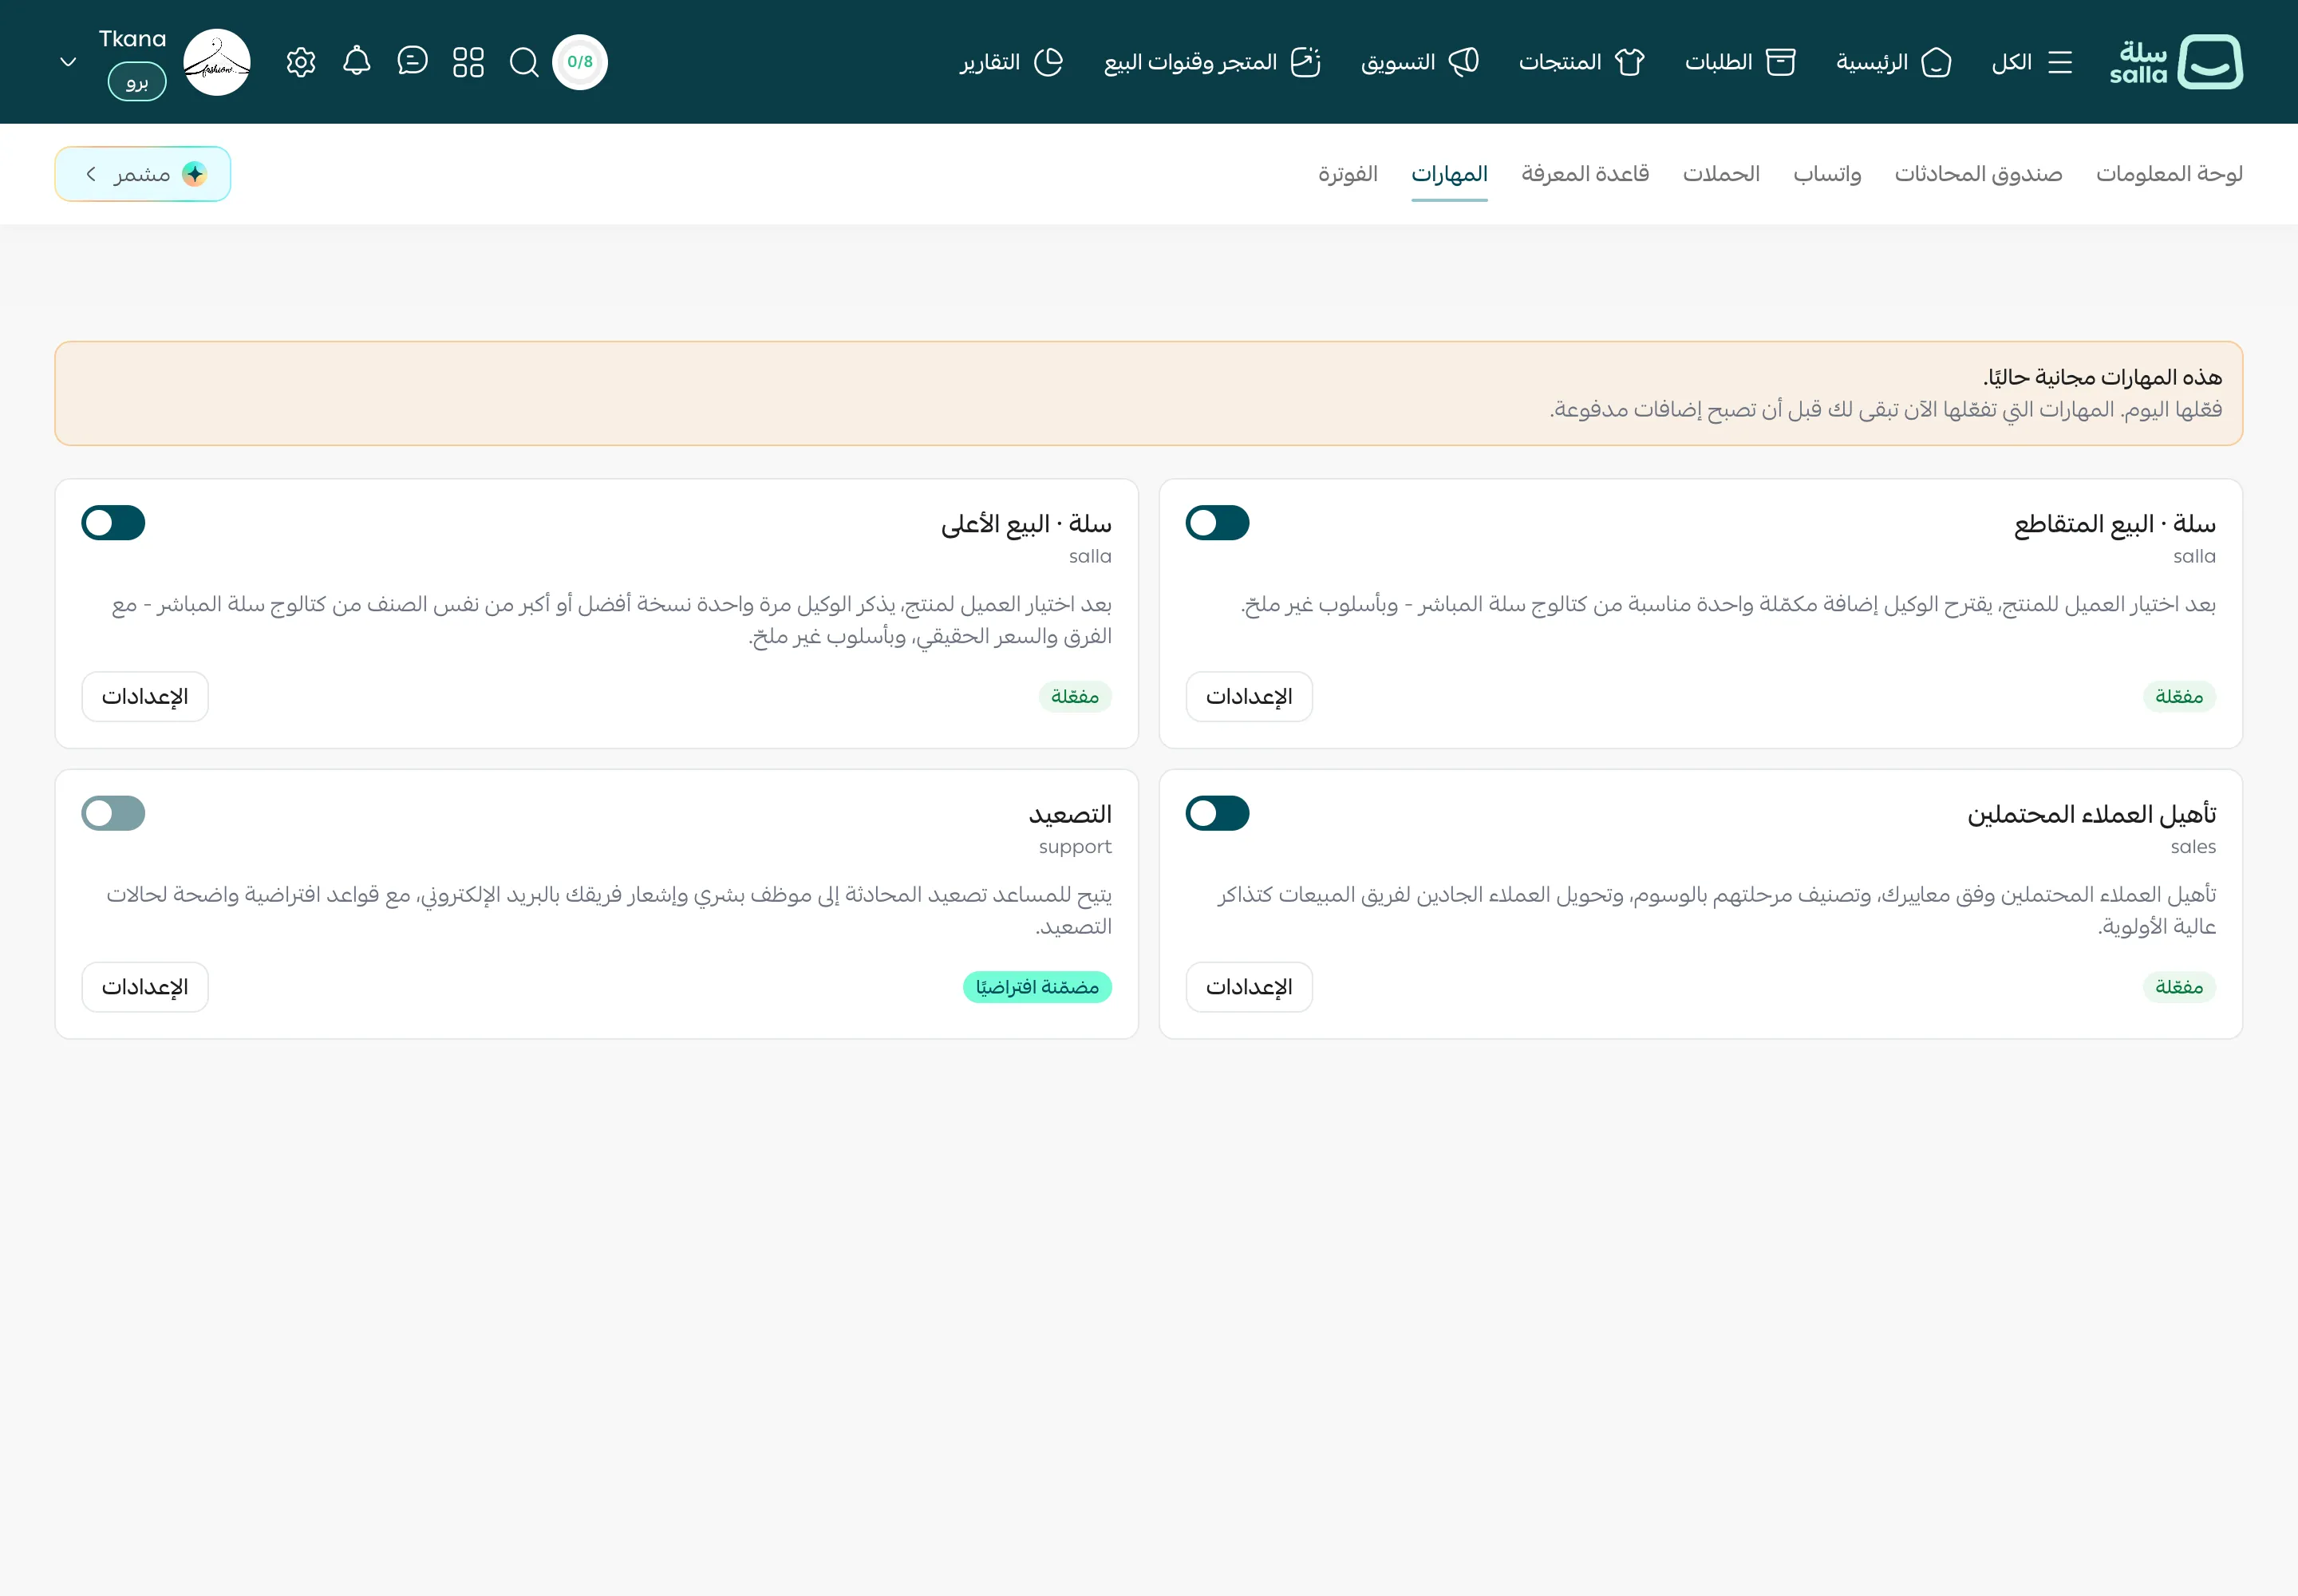Open الإعدادات for التصعيد card
Image resolution: width=2298 pixels, height=1596 pixels.
pos(145,987)
